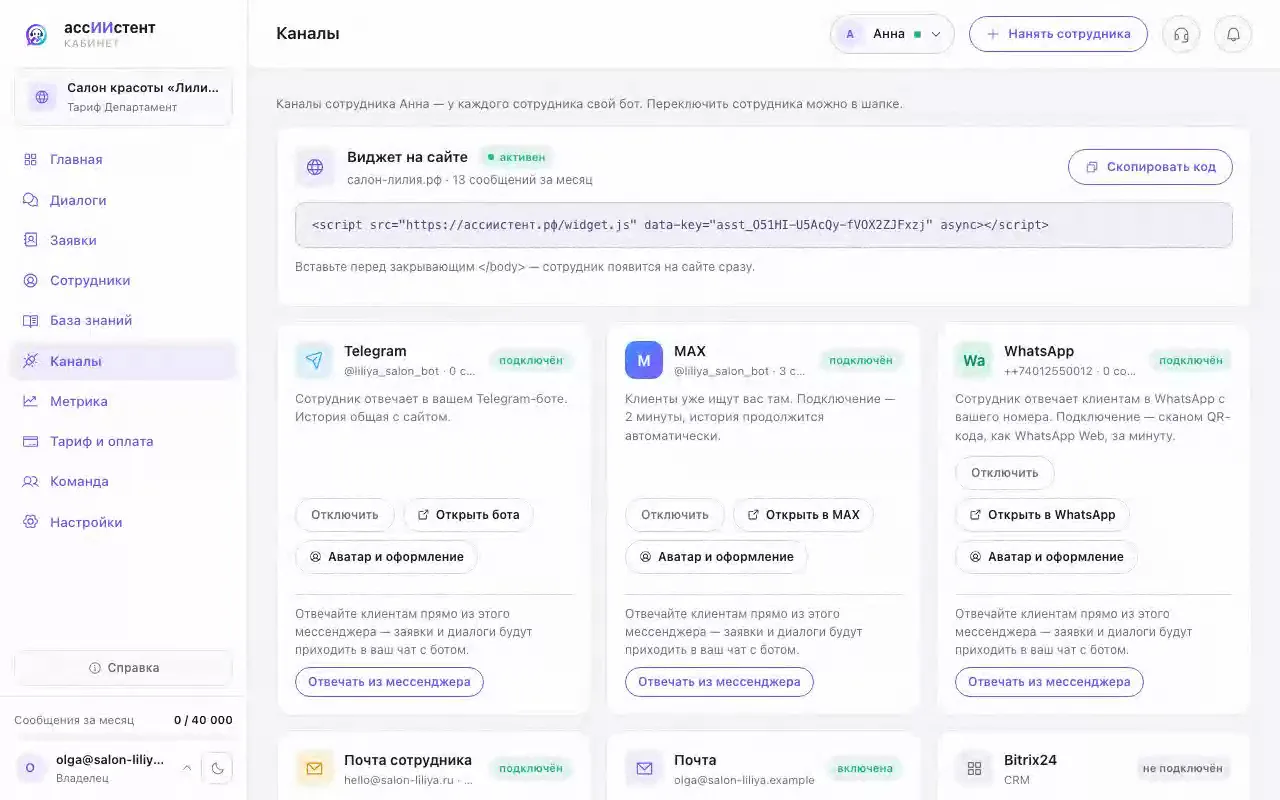Click the globe icon beside Салон красоты

click(42, 97)
